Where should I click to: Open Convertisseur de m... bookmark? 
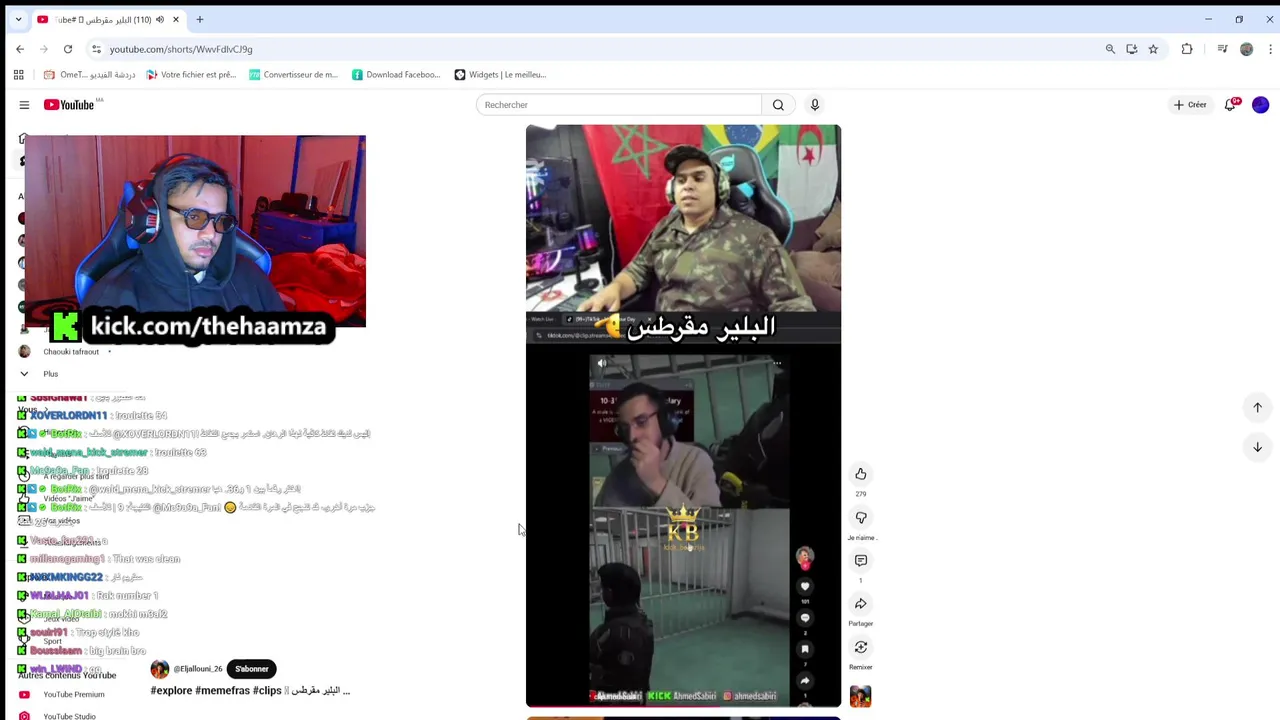pos(293,75)
